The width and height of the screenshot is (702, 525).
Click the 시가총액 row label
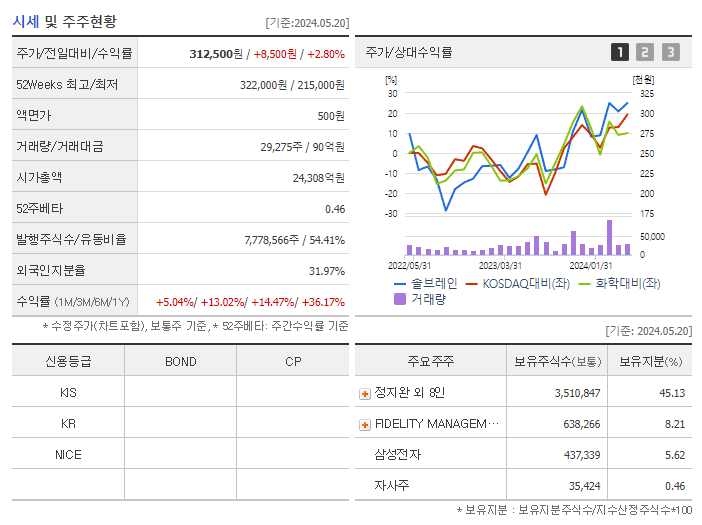pos(39,177)
